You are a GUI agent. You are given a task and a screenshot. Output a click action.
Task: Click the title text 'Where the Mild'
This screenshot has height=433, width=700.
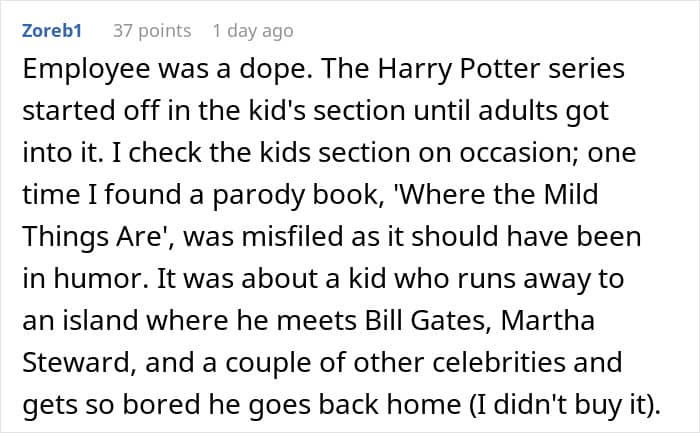497,194
